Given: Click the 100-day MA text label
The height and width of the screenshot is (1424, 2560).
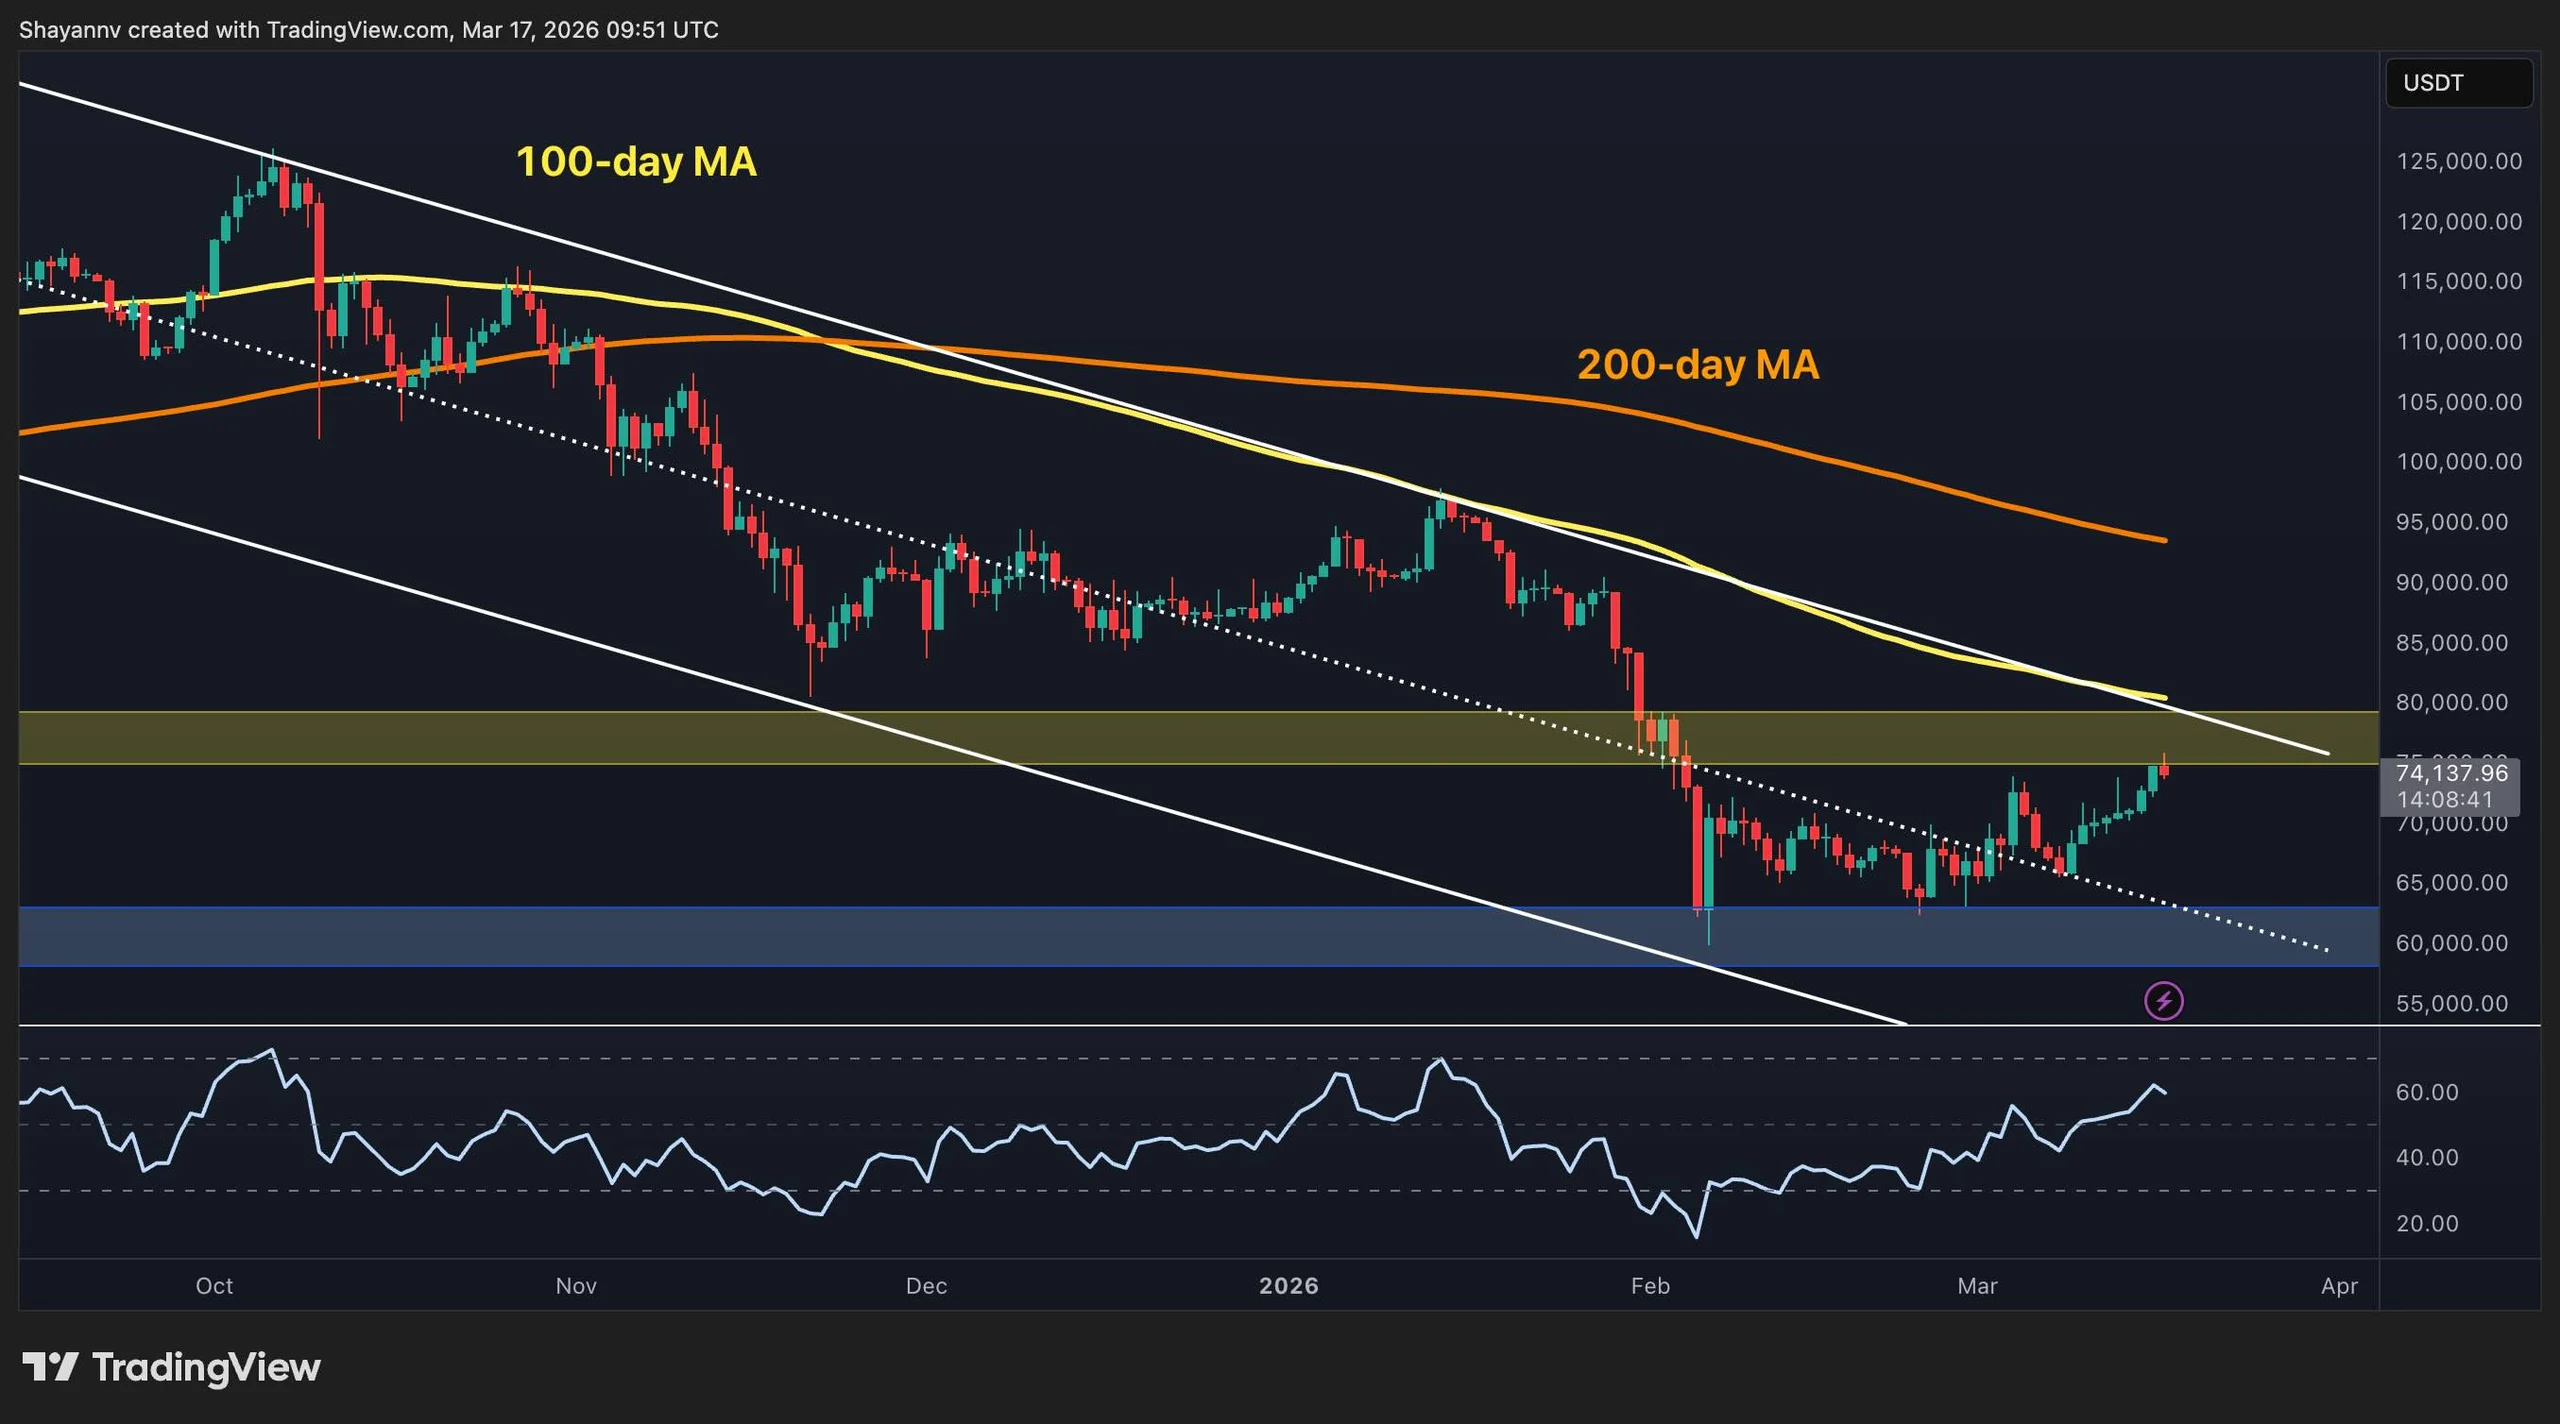Looking at the screenshot, I should [636, 162].
